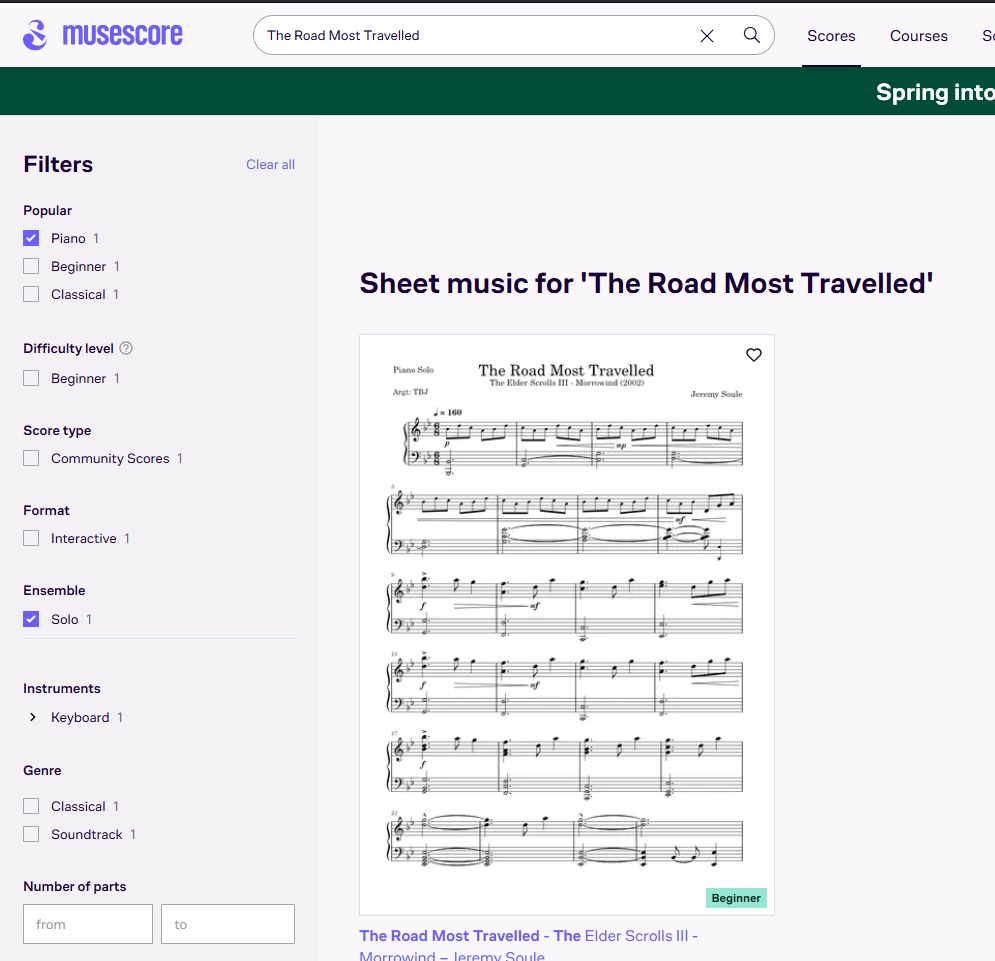Viewport: 995px width, 961px height.
Task: Open the sheet music preview thumbnail
Action: click(x=567, y=625)
